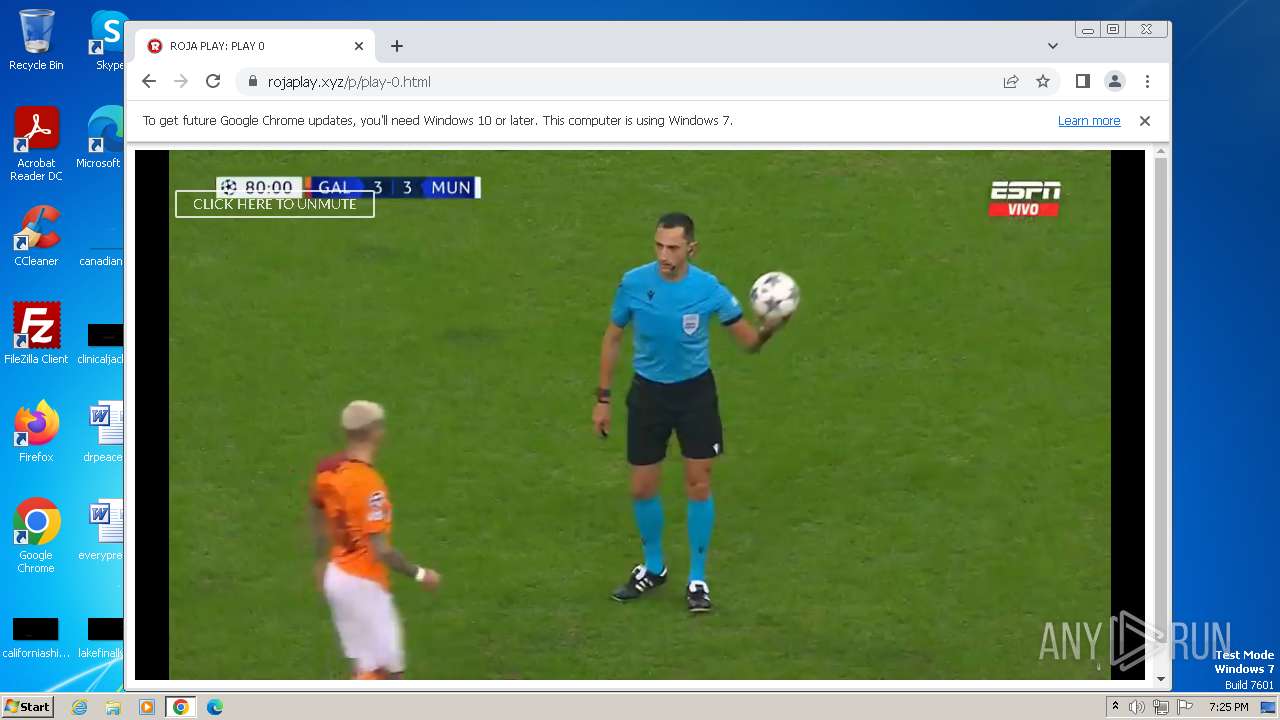Expand the tab search chevron

(1053, 46)
